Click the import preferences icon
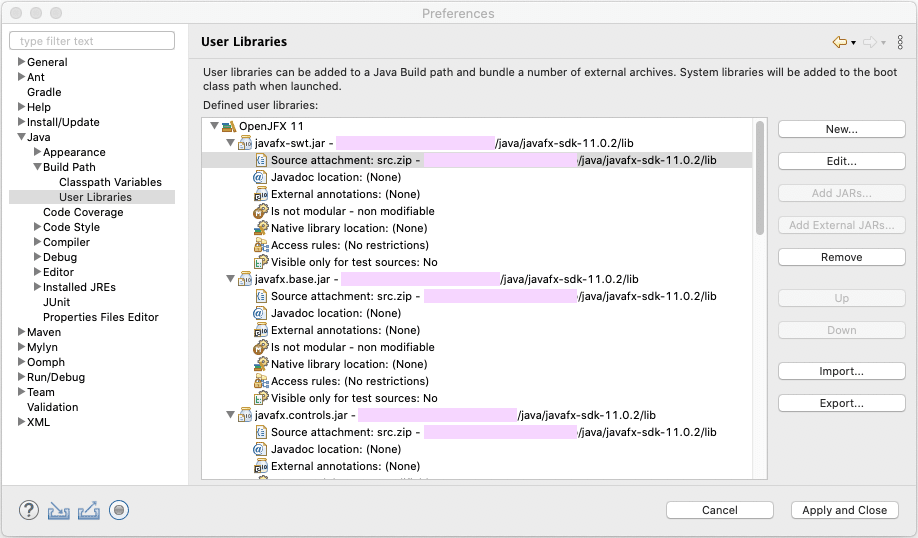This screenshot has height=538, width=918. click(x=59, y=510)
